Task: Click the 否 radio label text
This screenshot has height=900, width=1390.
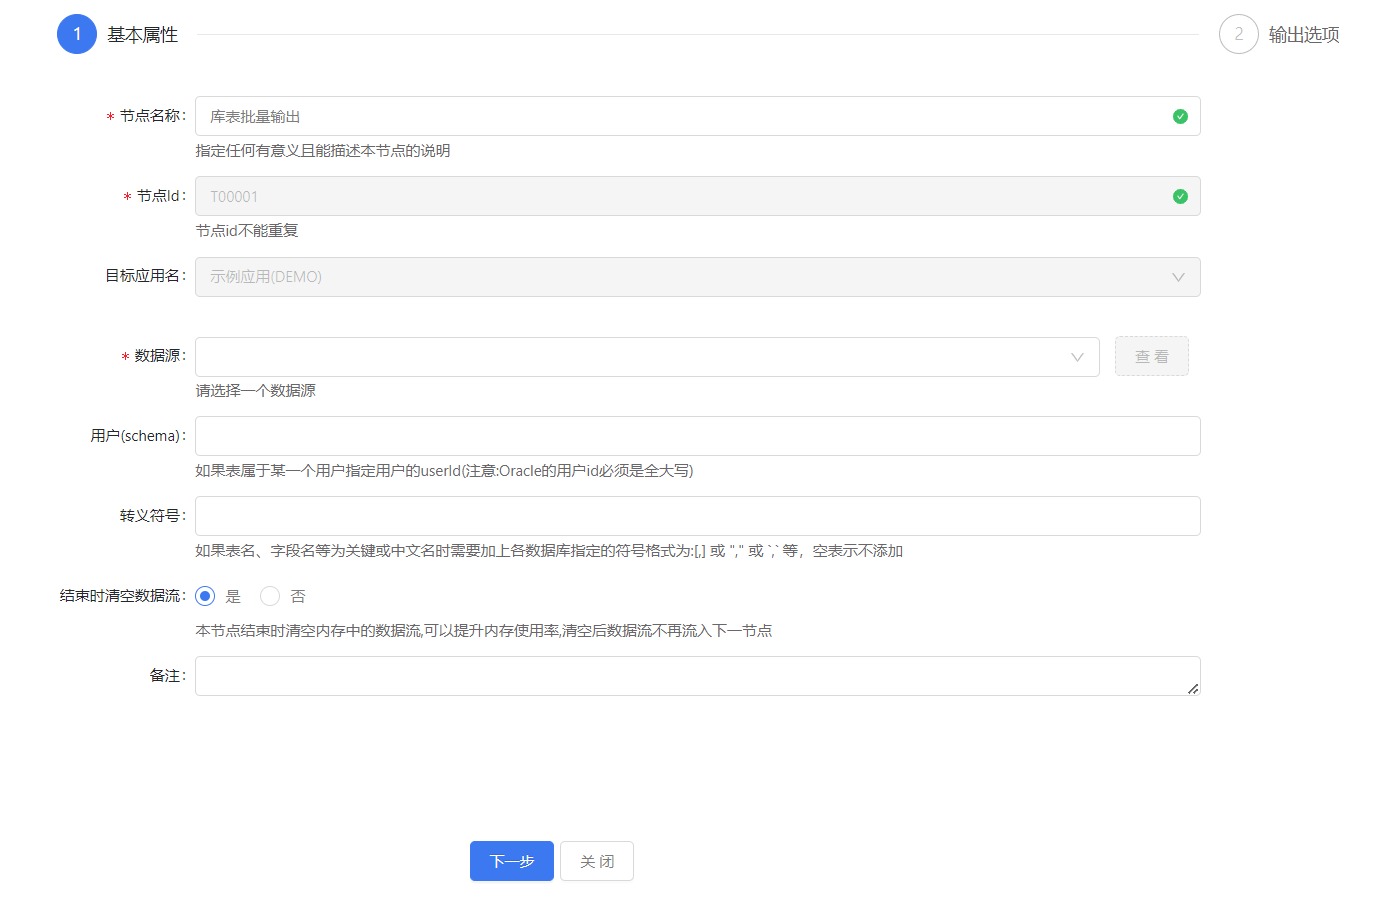Action: pyautogui.click(x=298, y=597)
